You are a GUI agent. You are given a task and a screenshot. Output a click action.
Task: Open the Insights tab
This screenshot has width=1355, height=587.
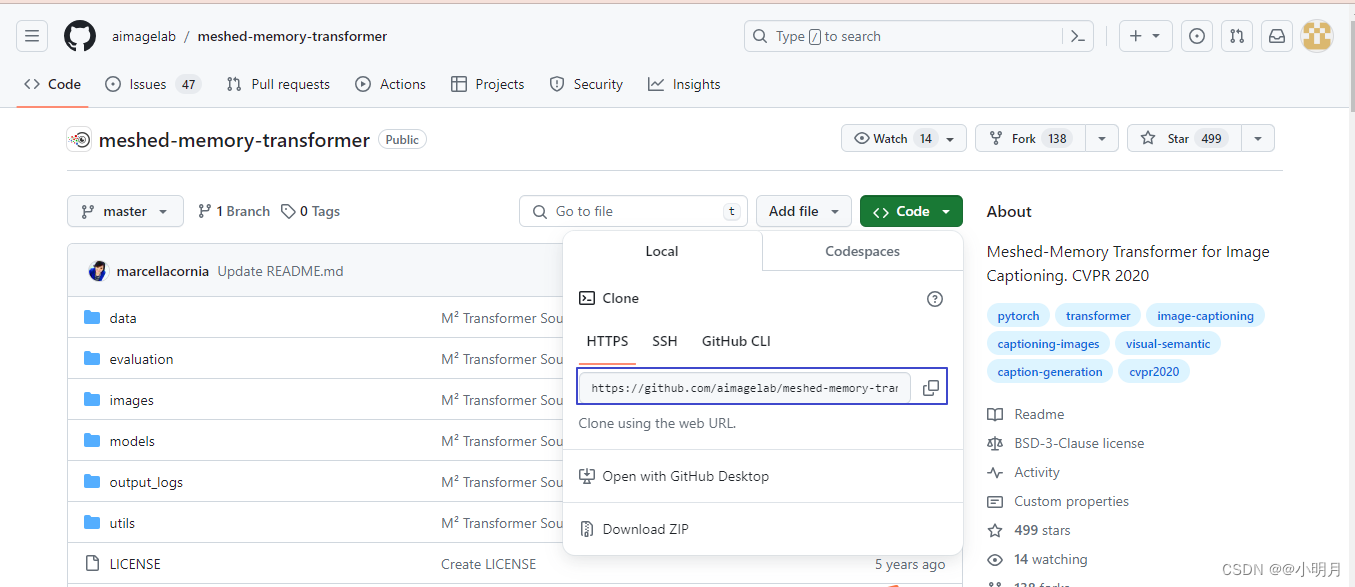[x=684, y=84]
